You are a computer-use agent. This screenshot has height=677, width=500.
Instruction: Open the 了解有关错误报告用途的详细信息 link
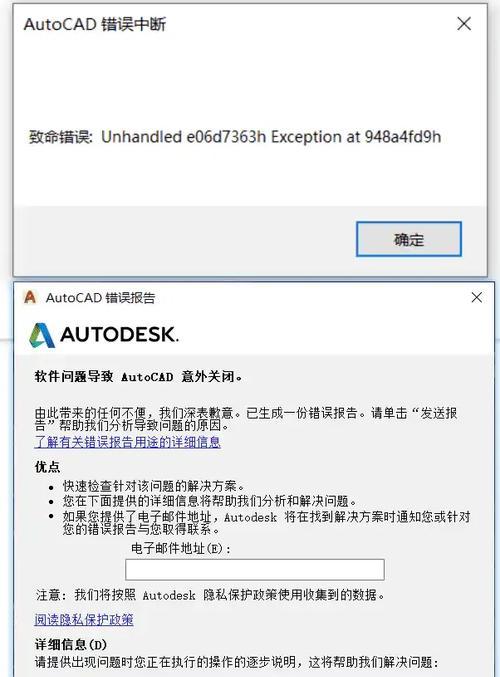coord(127,442)
